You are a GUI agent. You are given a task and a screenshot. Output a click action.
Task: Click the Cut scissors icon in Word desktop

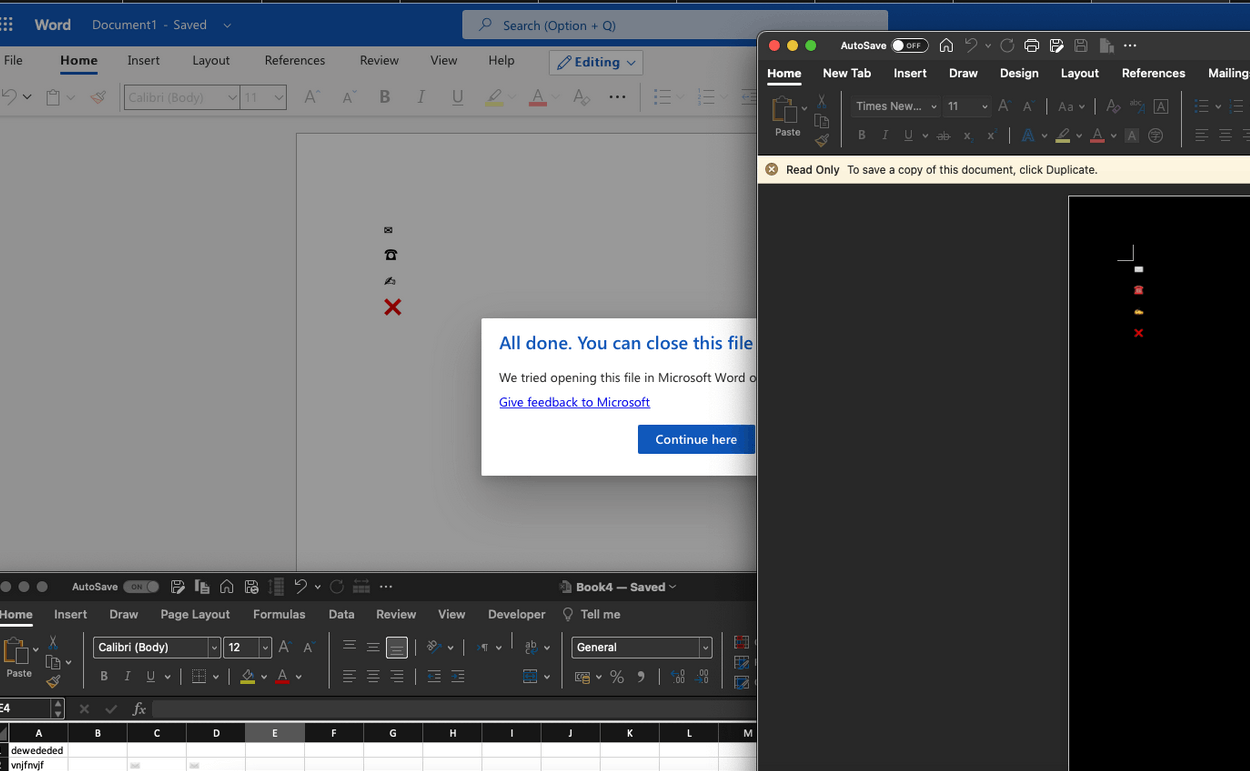tap(822, 100)
